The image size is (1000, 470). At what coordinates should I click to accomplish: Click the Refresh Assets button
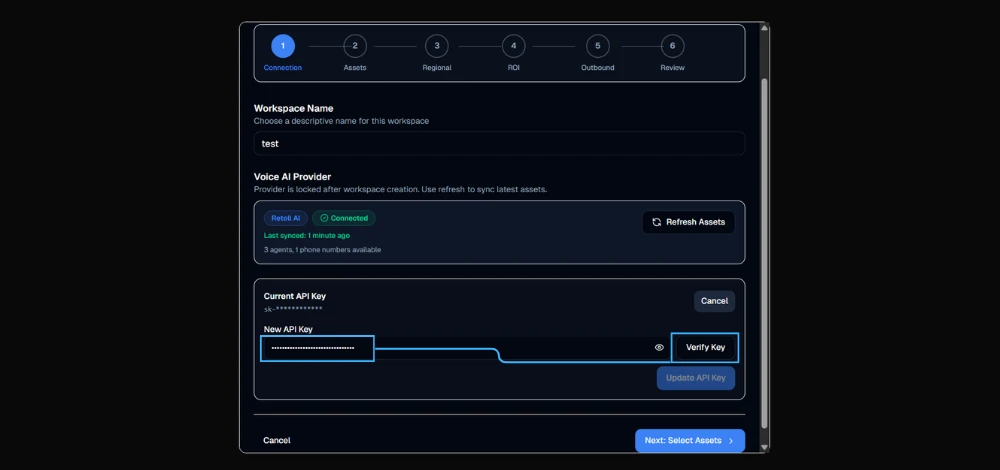click(x=688, y=223)
